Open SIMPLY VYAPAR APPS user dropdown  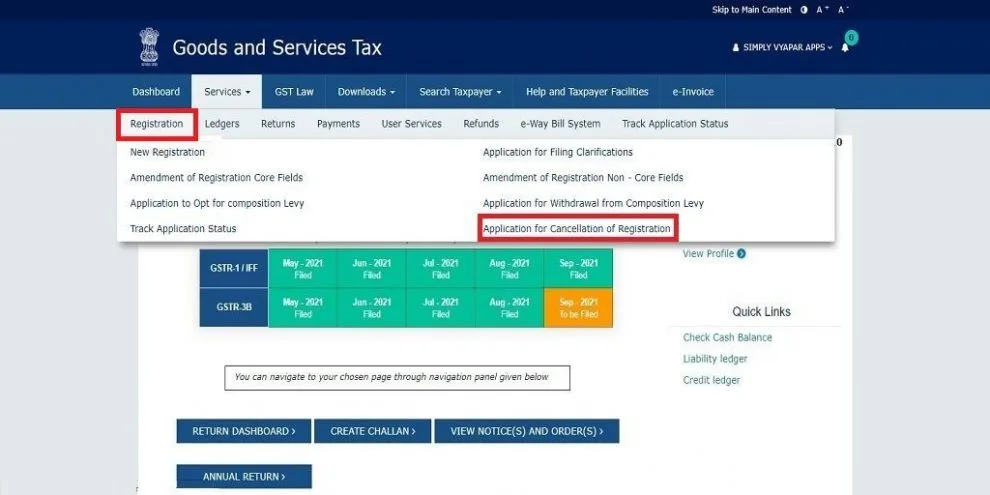pyautogui.click(x=782, y=47)
